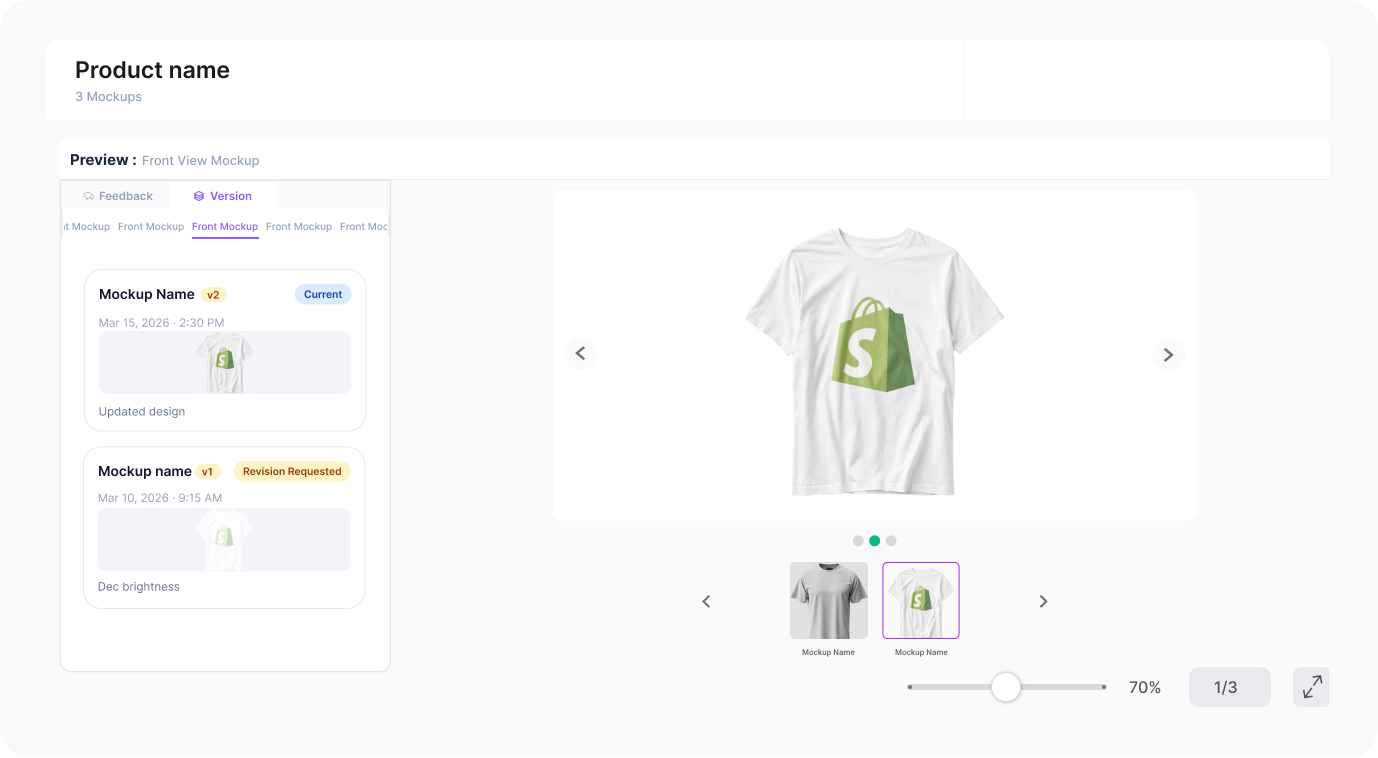This screenshot has width=1378, height=758.
Task: Select the gray t-shirt thumbnail
Action: pos(829,600)
